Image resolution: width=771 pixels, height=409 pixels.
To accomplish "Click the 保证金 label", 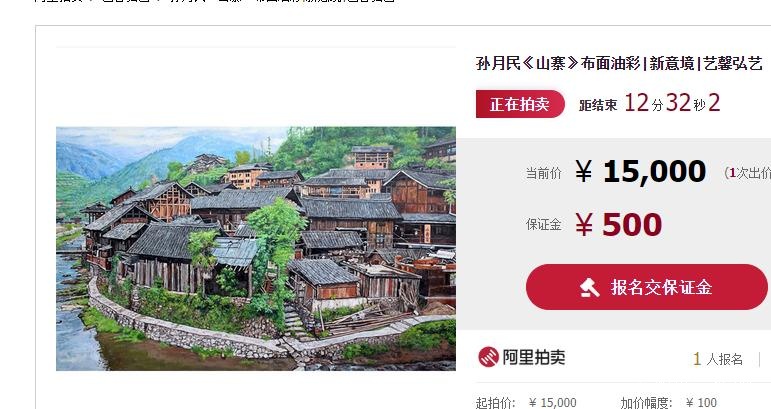I will click(x=543, y=225).
